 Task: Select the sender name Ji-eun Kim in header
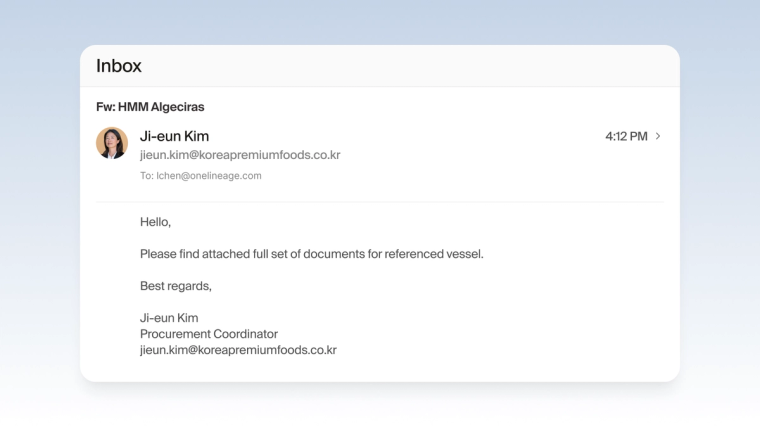click(174, 136)
